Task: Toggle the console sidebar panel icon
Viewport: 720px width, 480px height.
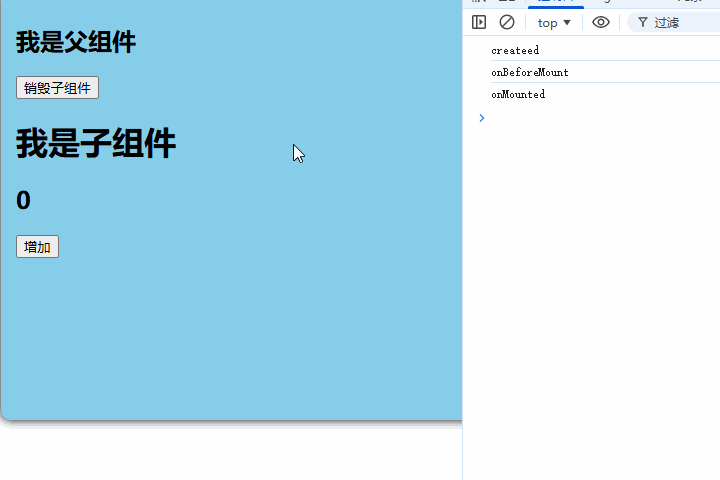Action: [x=479, y=22]
